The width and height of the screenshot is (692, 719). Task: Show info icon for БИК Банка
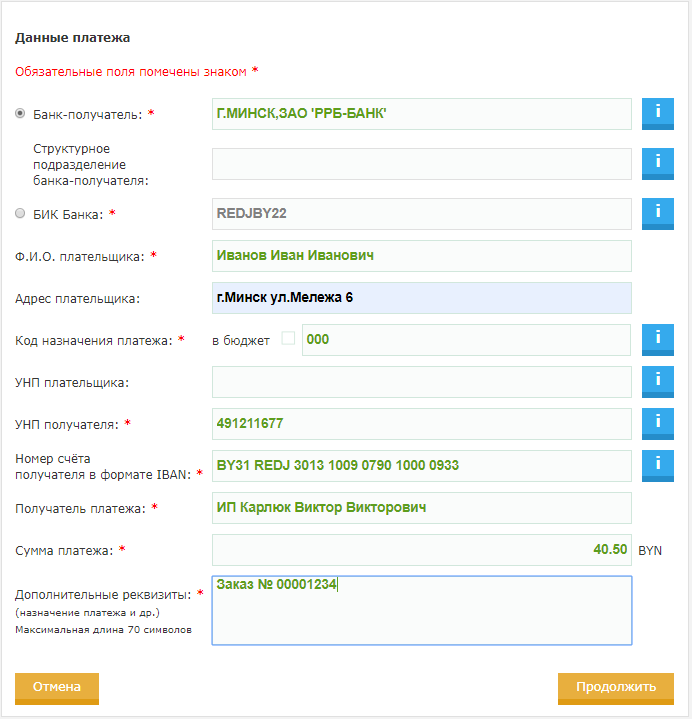coord(657,213)
